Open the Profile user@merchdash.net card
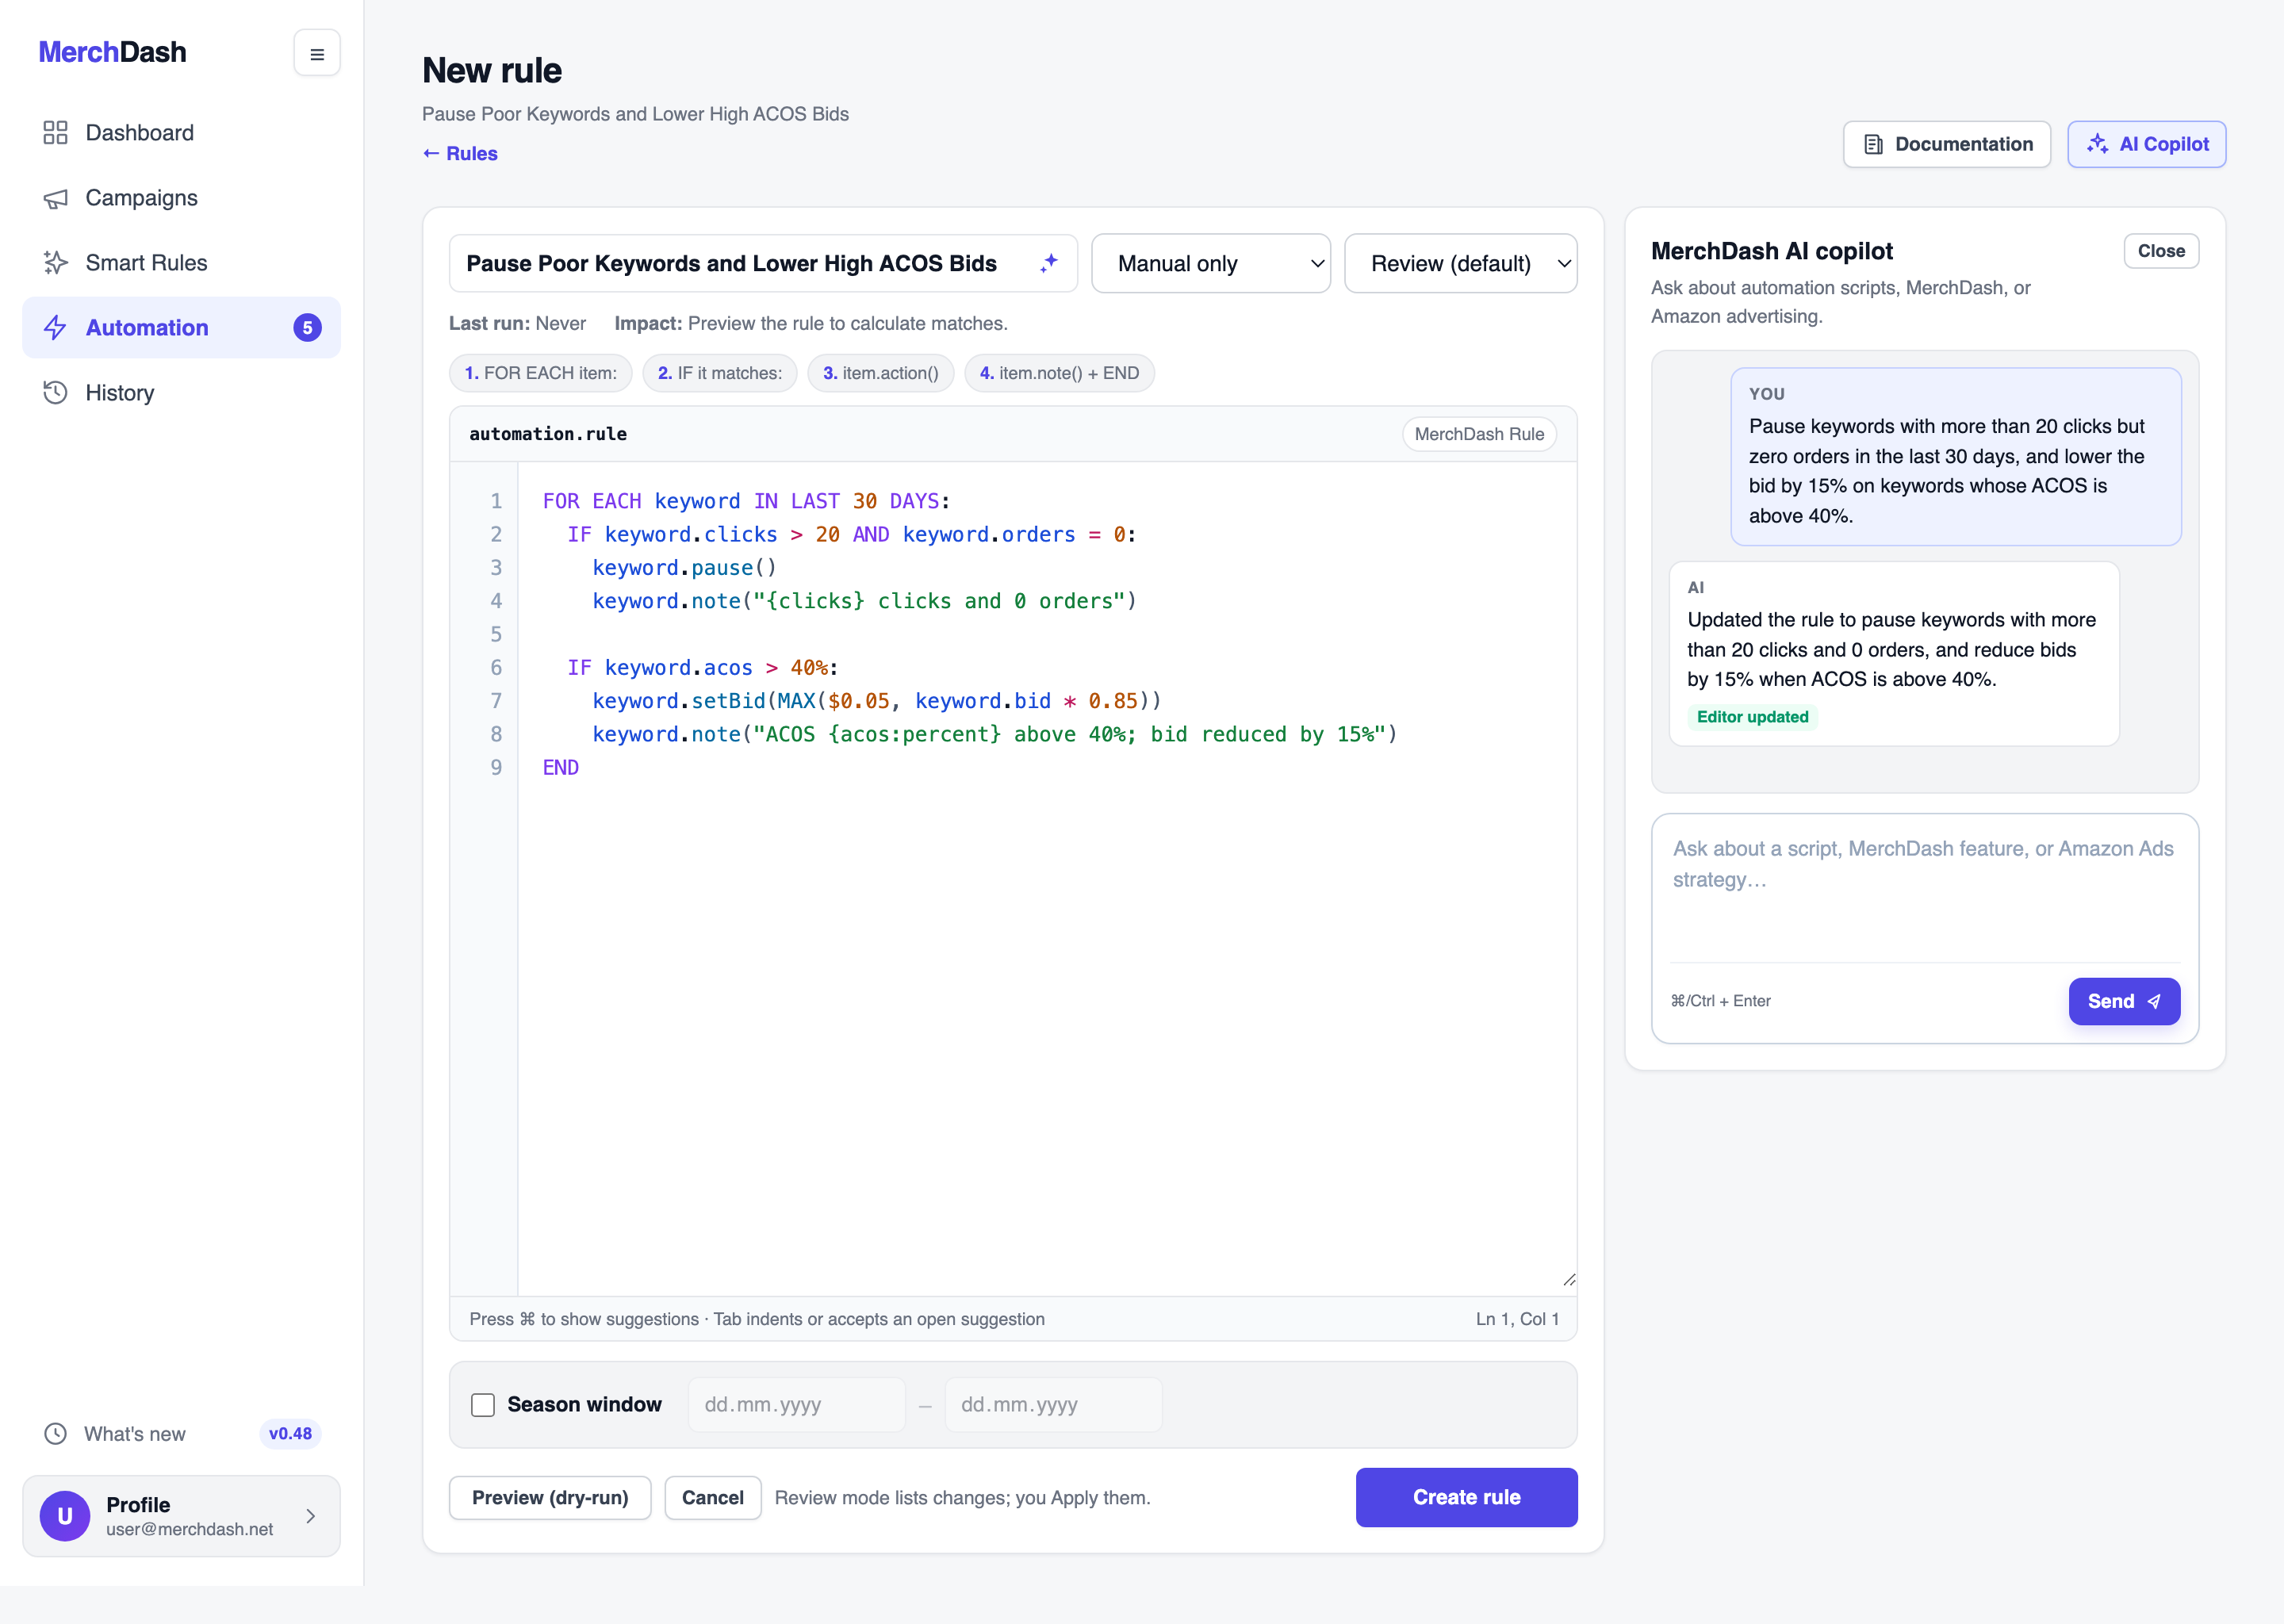Screen dimensions: 2284x1624 pyautogui.click(x=181, y=1516)
